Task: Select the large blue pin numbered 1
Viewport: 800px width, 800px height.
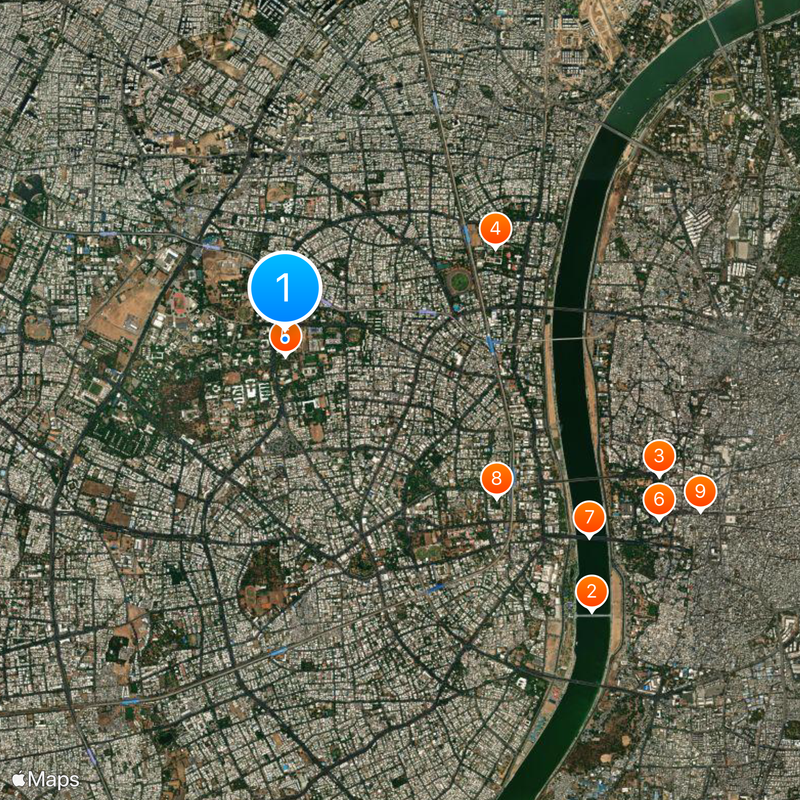Action: (x=285, y=288)
